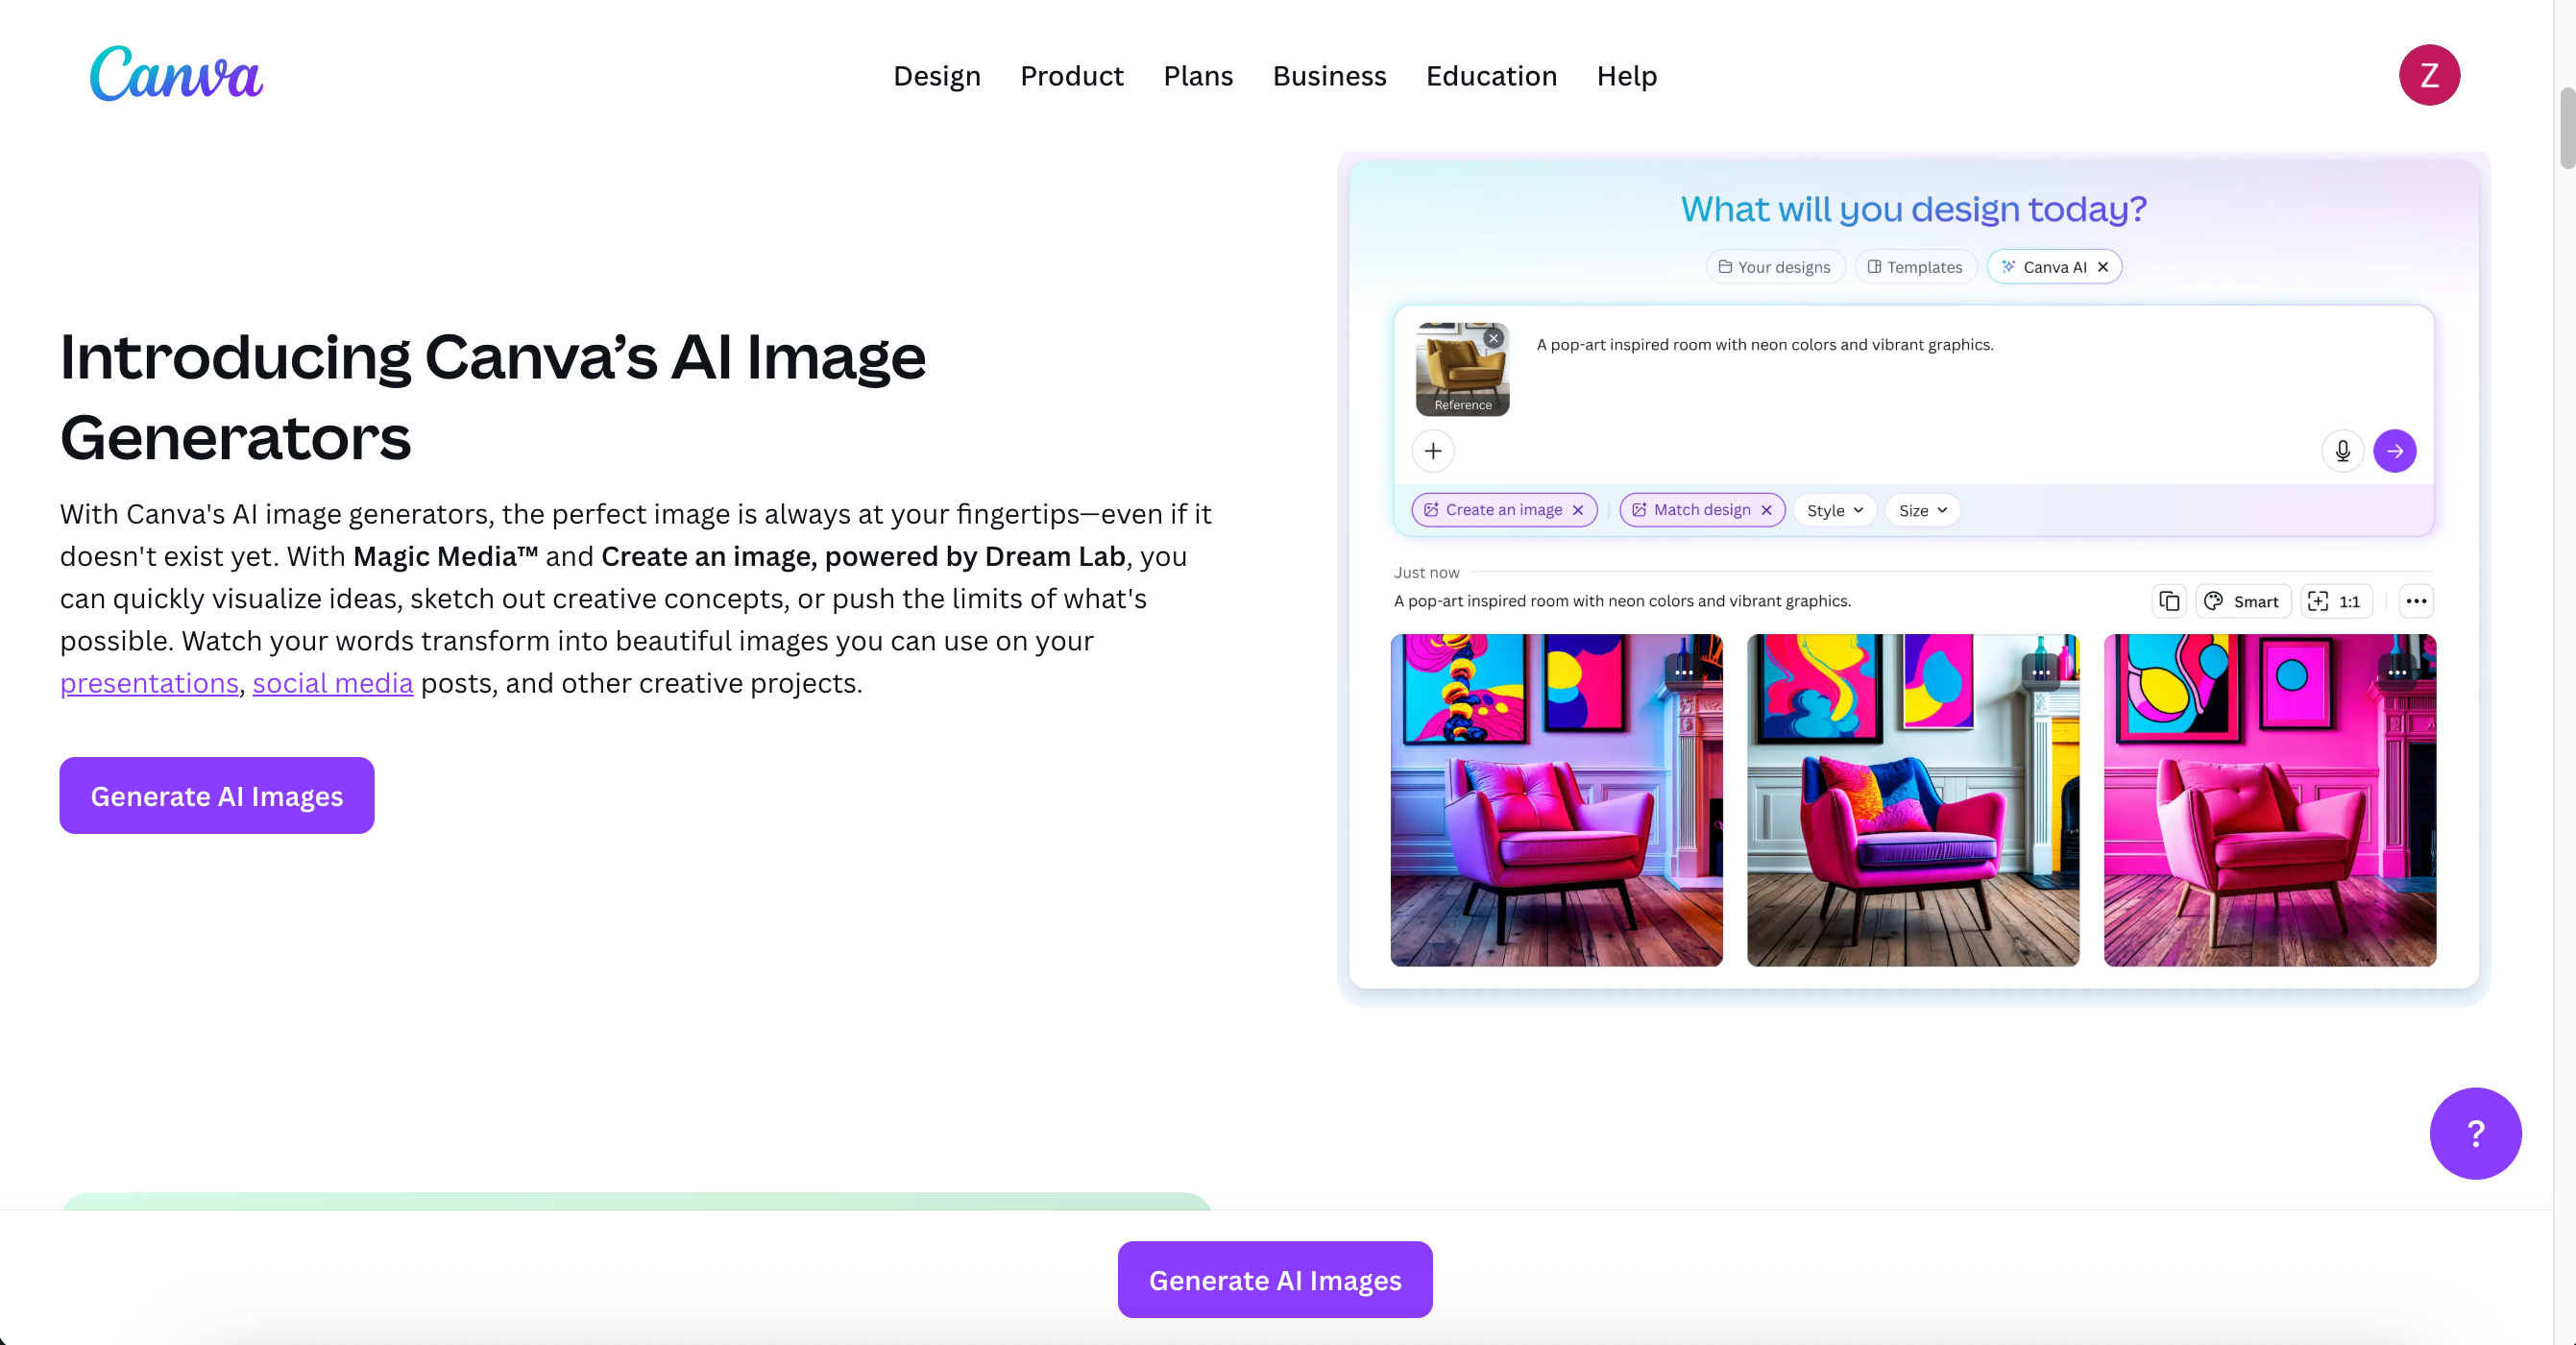This screenshot has width=2576, height=1345.
Task: Open the Education menu item
Action: [1491, 76]
